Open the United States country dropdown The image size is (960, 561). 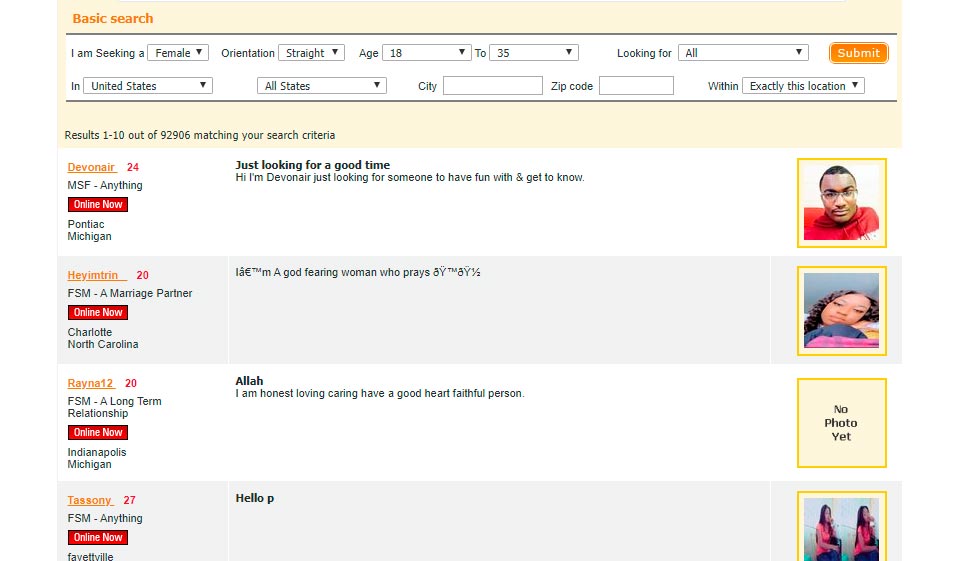tap(148, 86)
